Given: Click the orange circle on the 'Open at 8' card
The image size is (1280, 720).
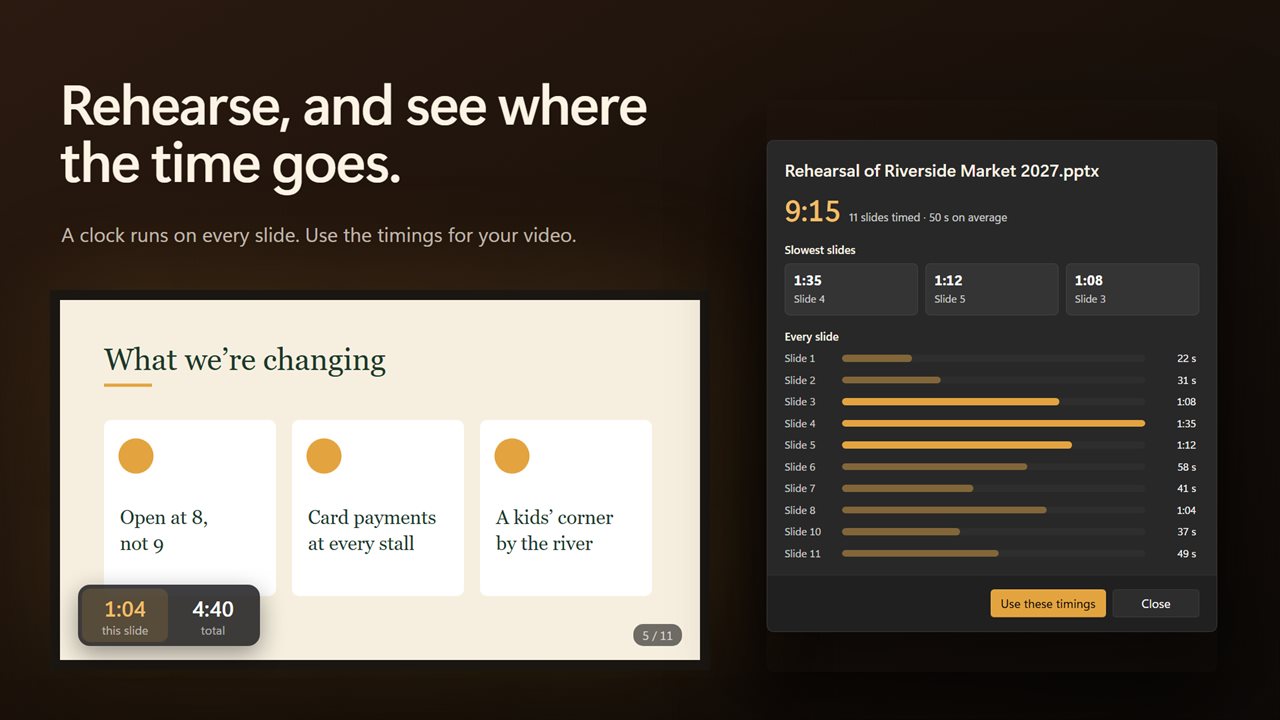Looking at the screenshot, I should pos(136,456).
